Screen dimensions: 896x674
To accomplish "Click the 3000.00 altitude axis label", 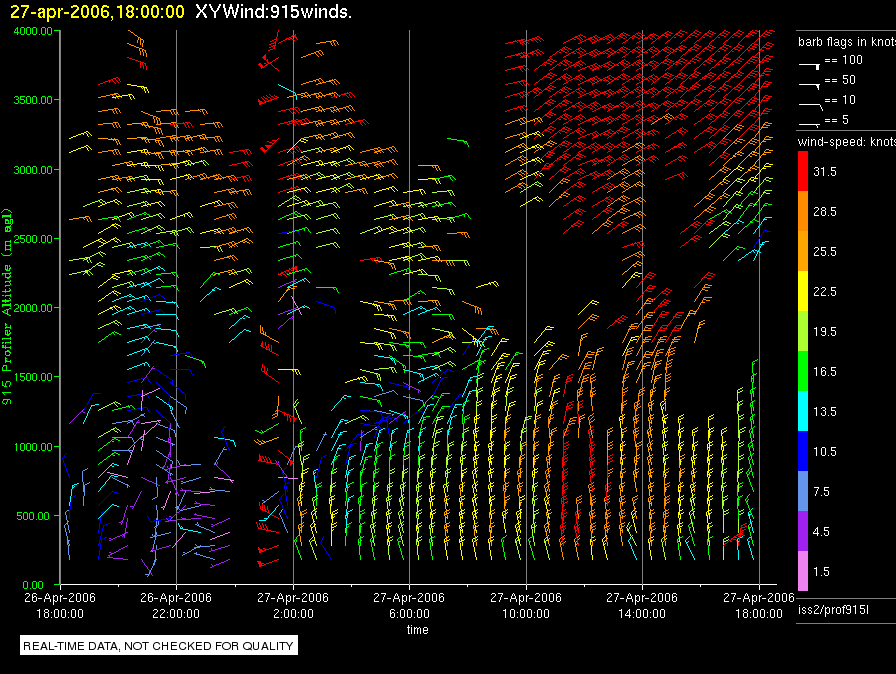I will (x=33, y=170).
